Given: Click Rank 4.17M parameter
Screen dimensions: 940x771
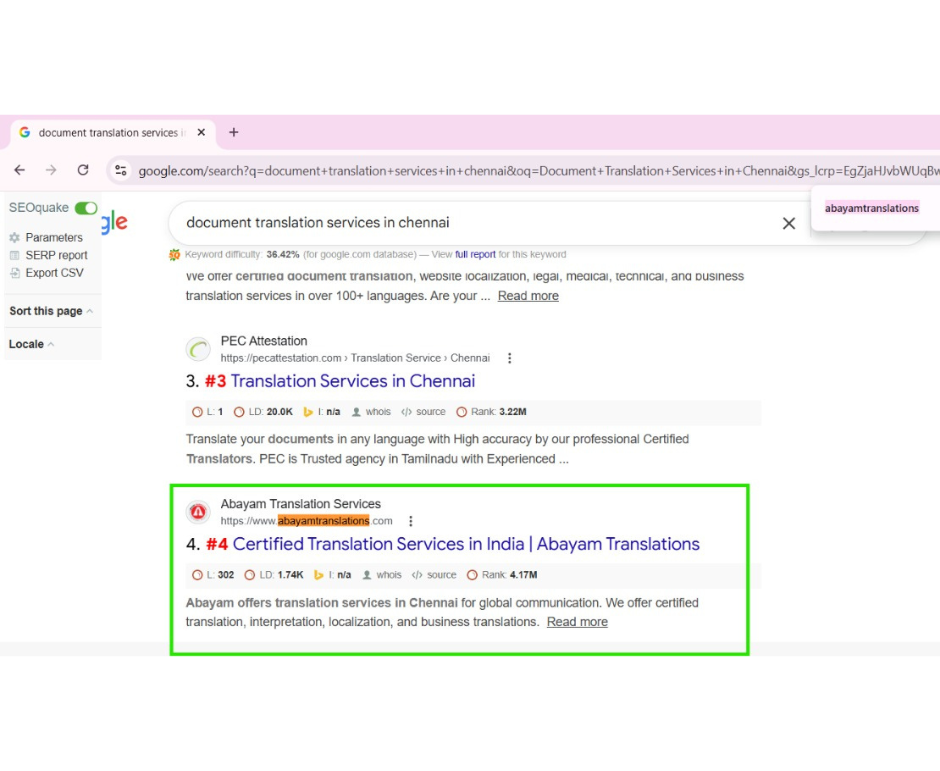Looking at the screenshot, I should pos(502,575).
